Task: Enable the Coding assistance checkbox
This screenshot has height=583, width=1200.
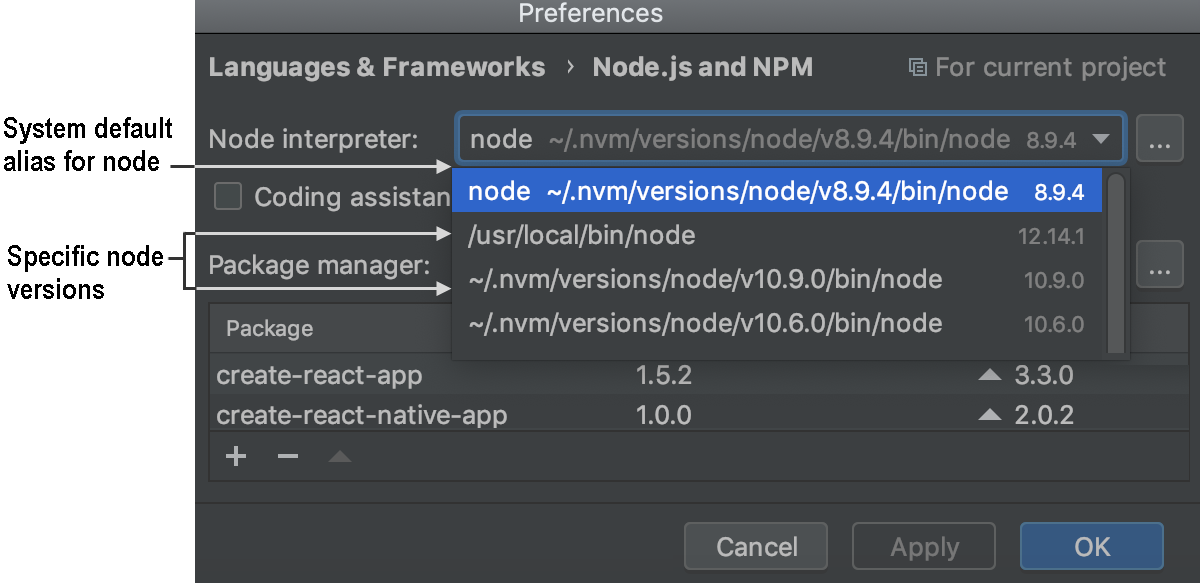Action: click(x=229, y=196)
